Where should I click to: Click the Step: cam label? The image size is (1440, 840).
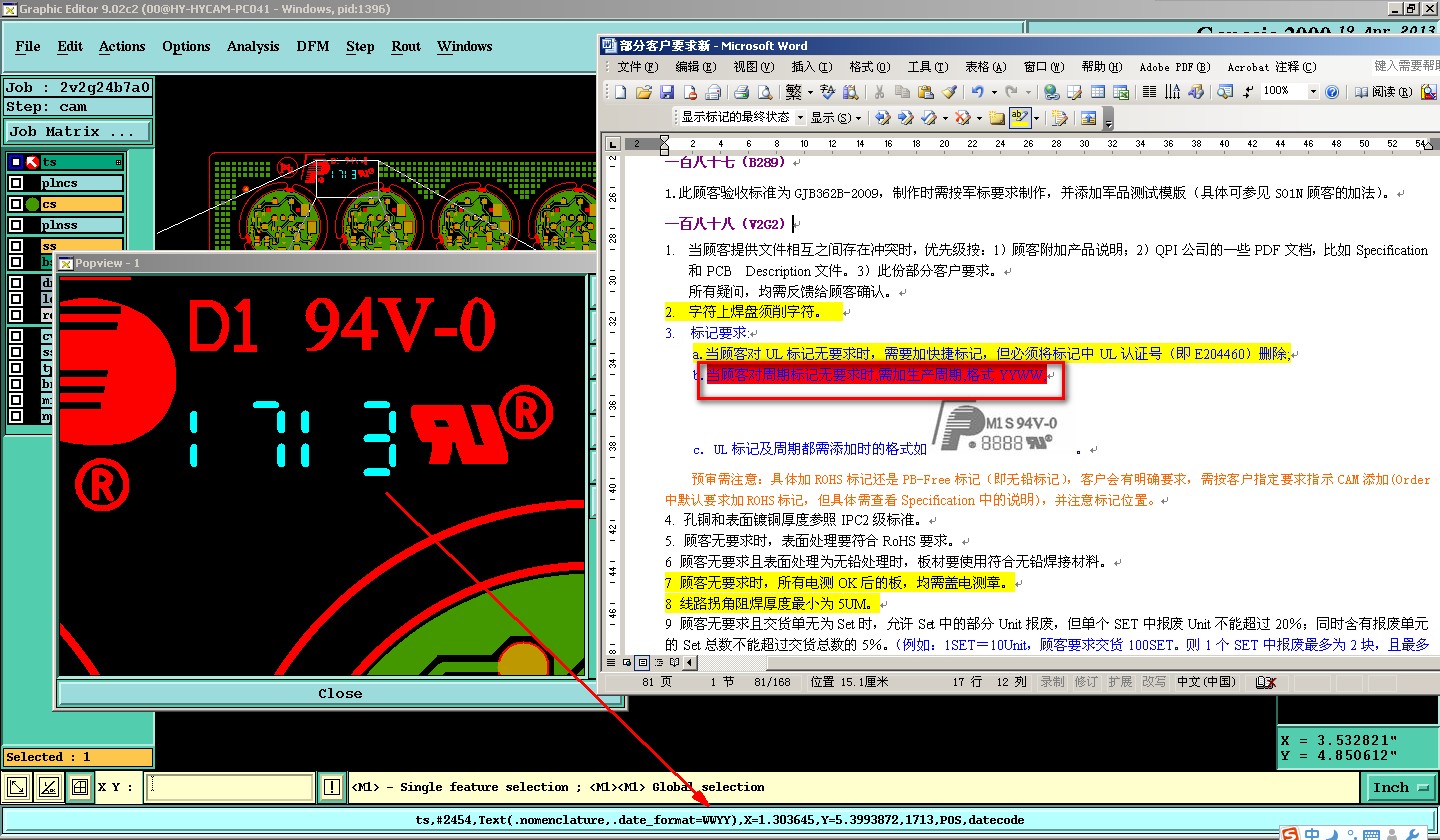point(78,107)
